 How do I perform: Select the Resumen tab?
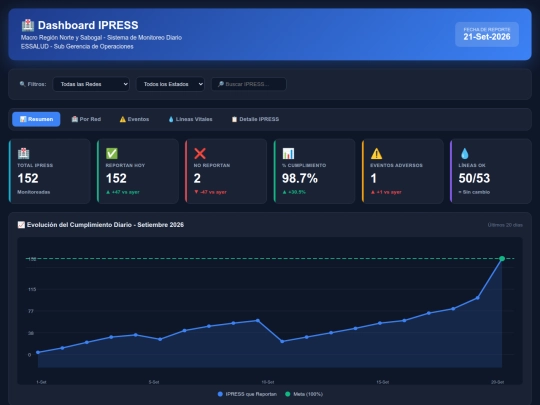pos(36,119)
